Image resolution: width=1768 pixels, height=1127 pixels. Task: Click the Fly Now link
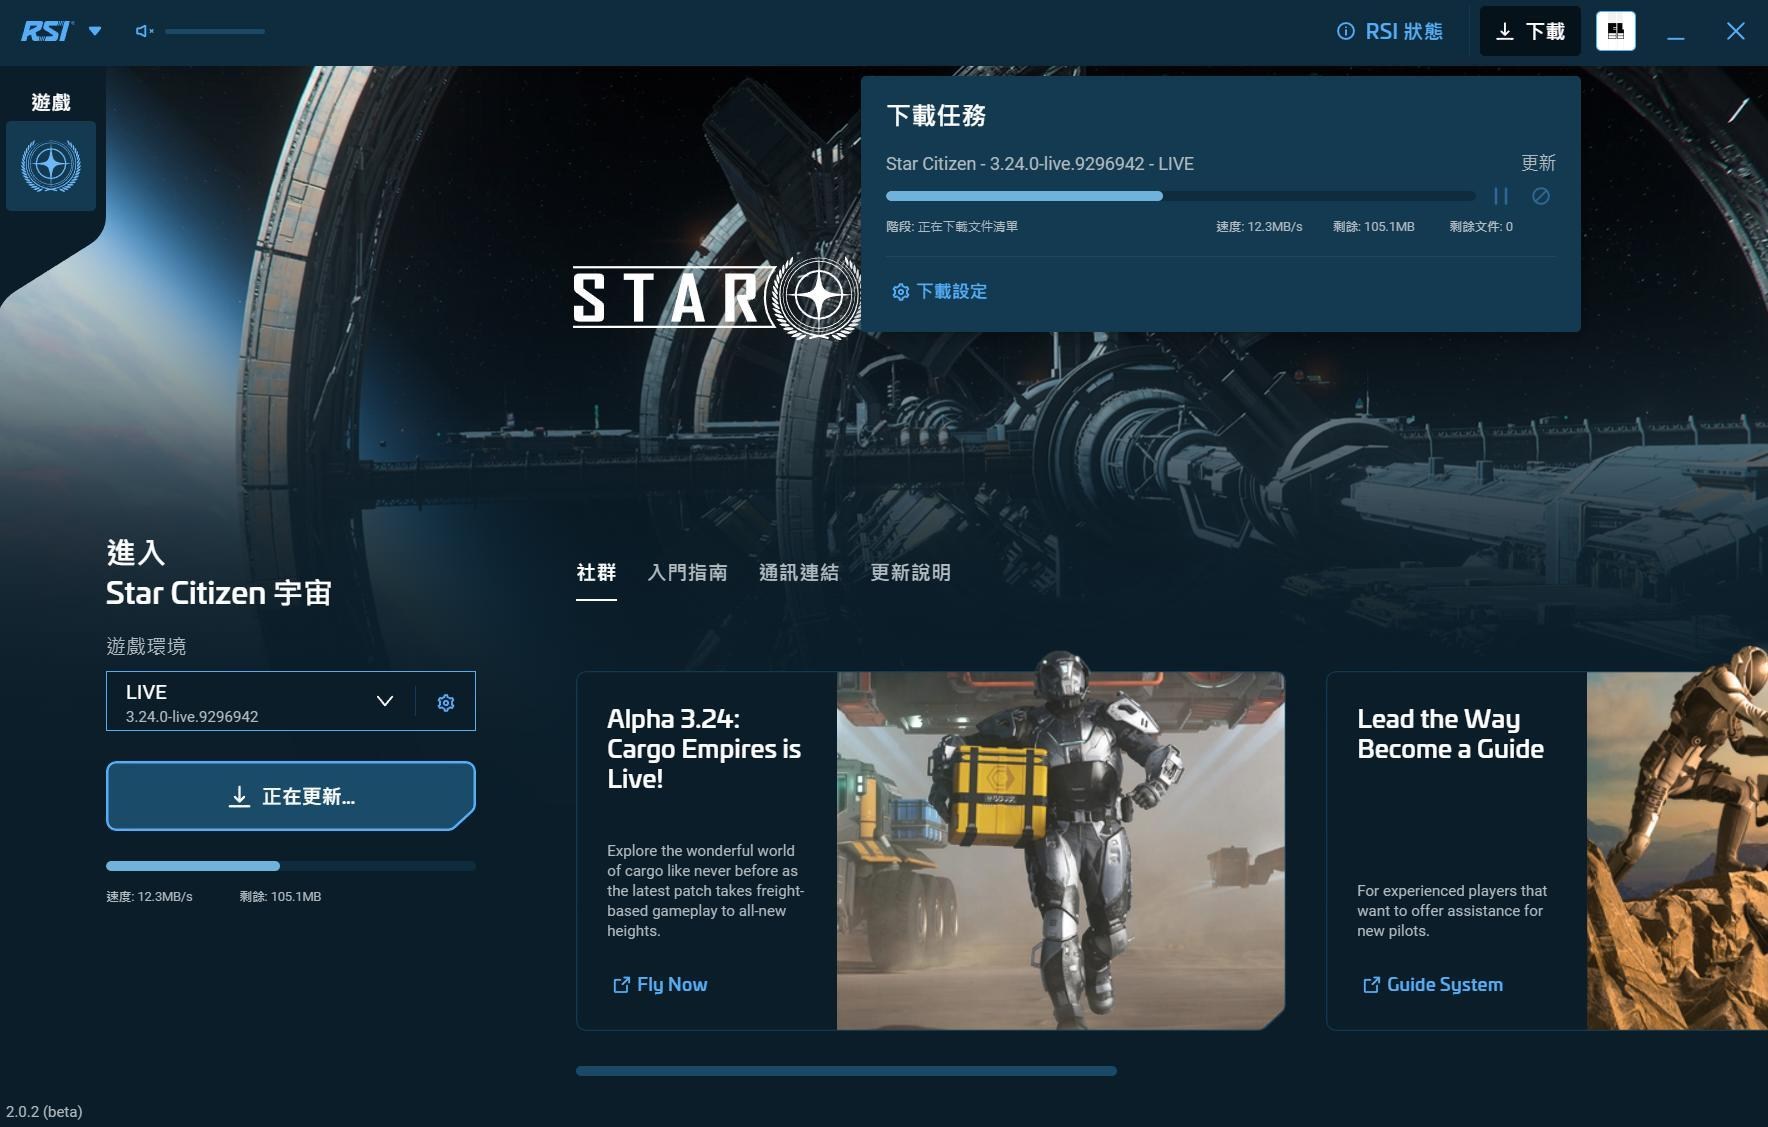click(x=660, y=984)
